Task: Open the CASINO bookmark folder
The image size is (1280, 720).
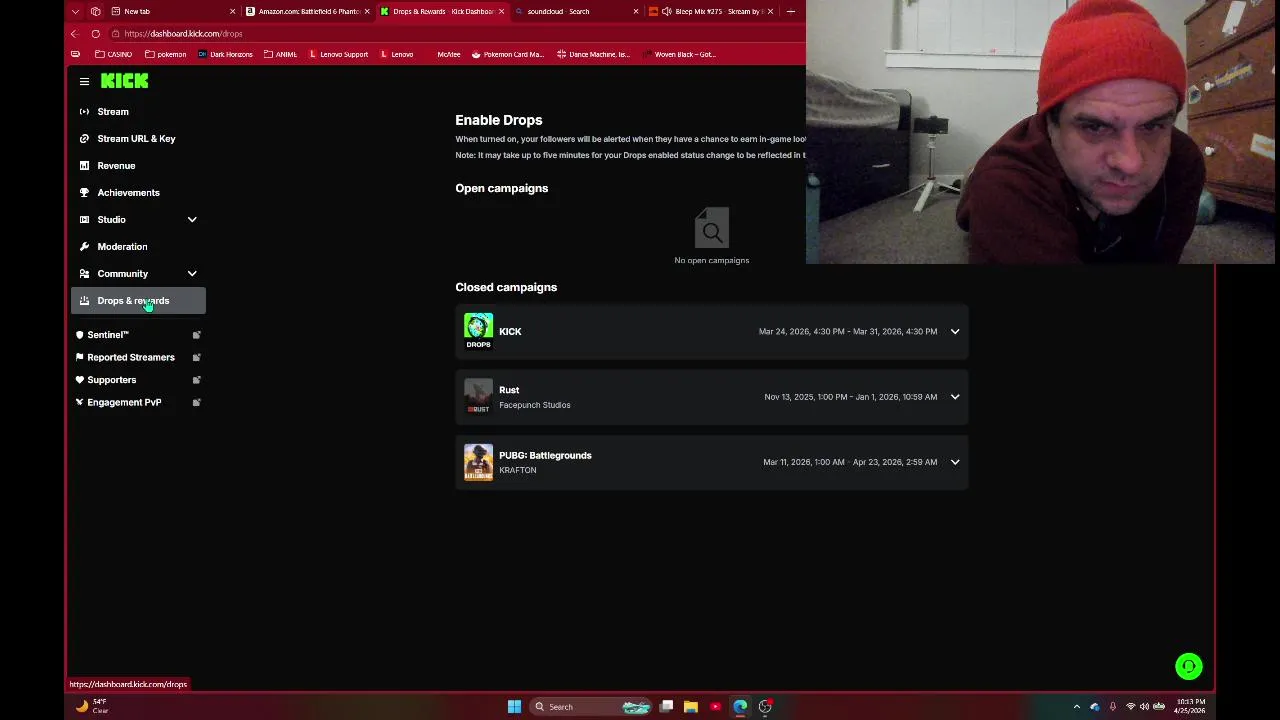Action: [x=113, y=55]
